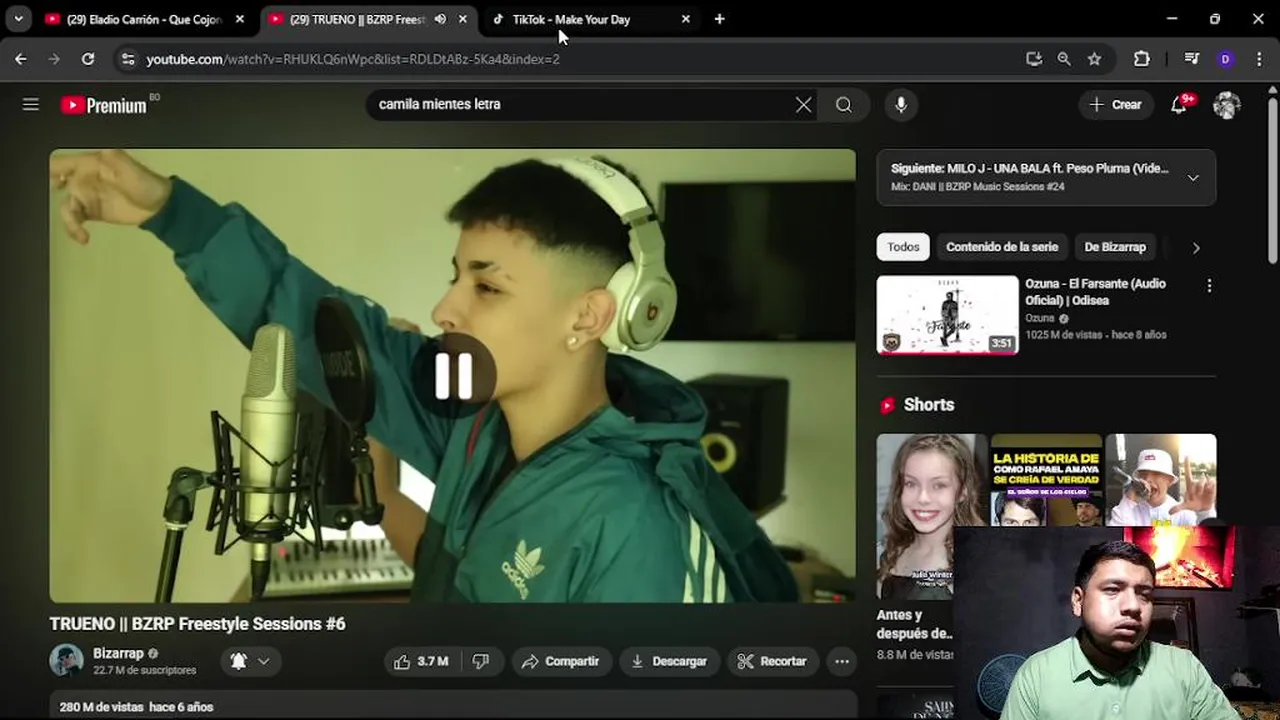Clip the video with Recortar
The height and width of the screenshot is (720, 1280).
772,661
